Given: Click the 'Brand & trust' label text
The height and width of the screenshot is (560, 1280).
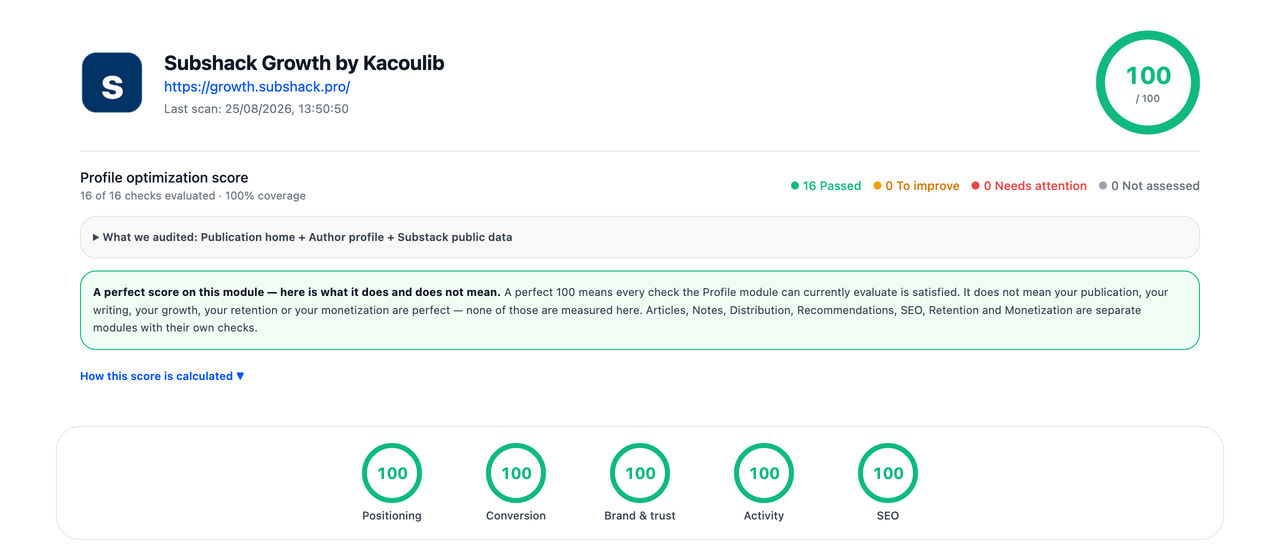Looking at the screenshot, I should click(x=640, y=516).
